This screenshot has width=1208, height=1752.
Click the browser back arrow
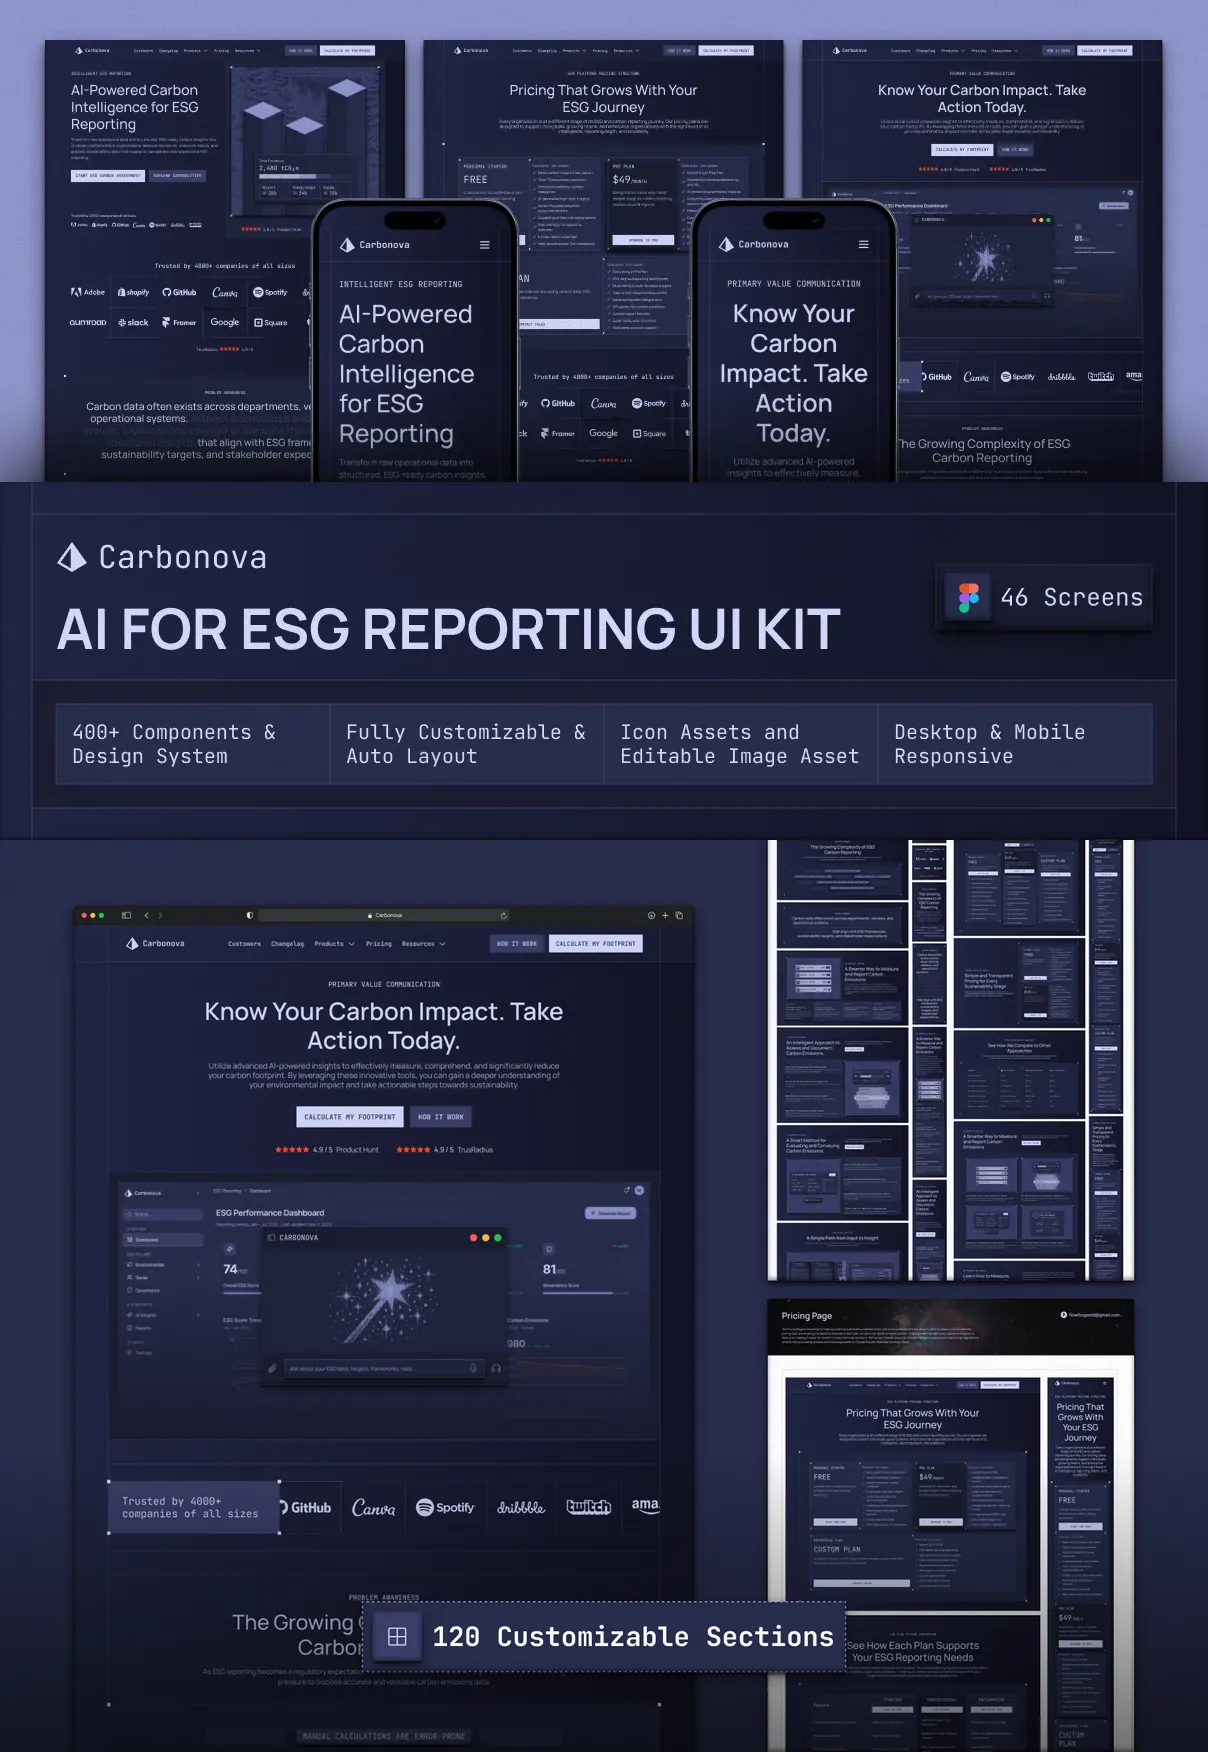(x=147, y=915)
